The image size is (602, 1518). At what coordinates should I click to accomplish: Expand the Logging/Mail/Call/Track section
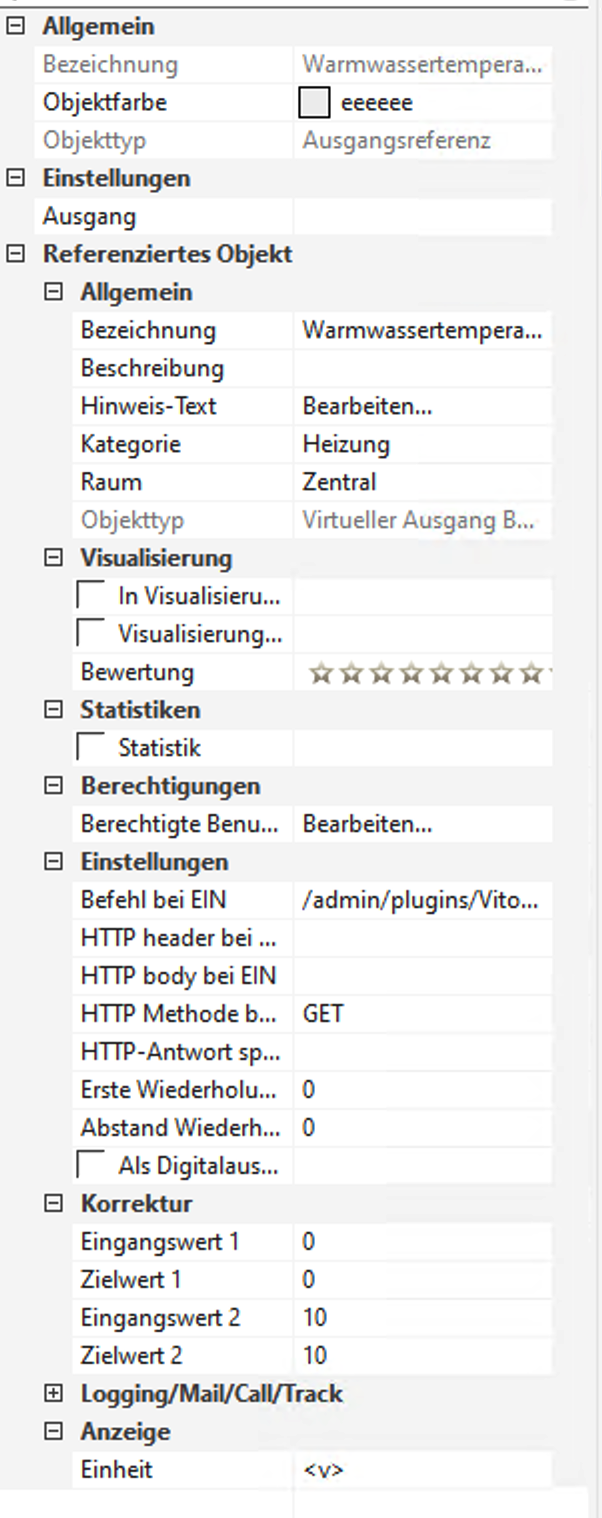tap(54, 1393)
